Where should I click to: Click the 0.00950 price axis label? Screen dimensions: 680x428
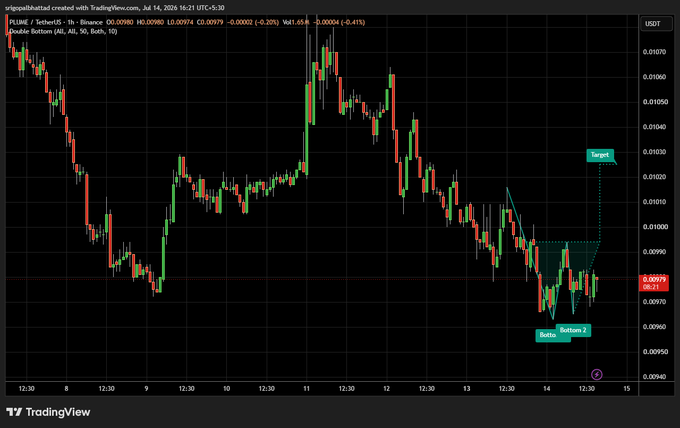[654, 352]
